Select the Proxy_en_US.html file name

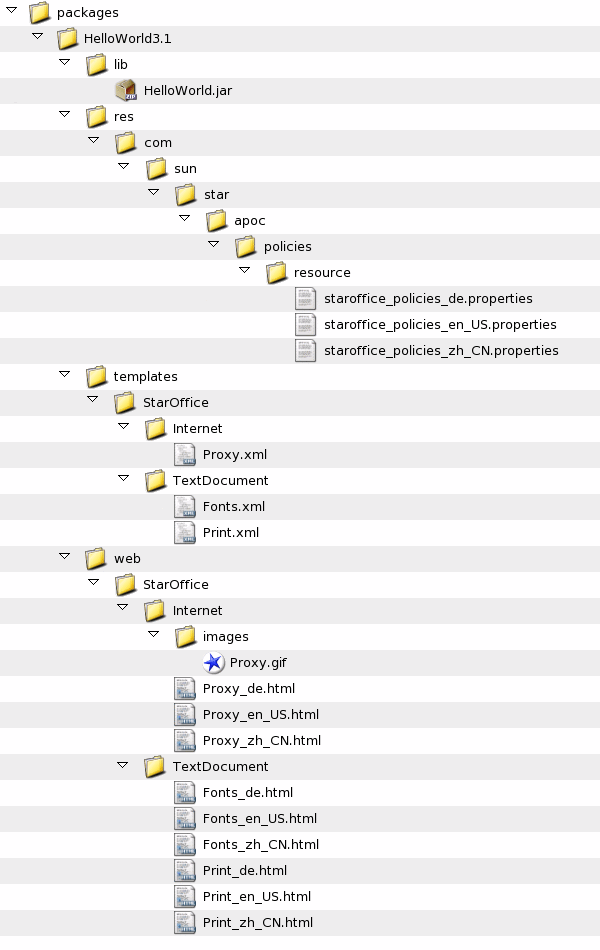pos(261,715)
